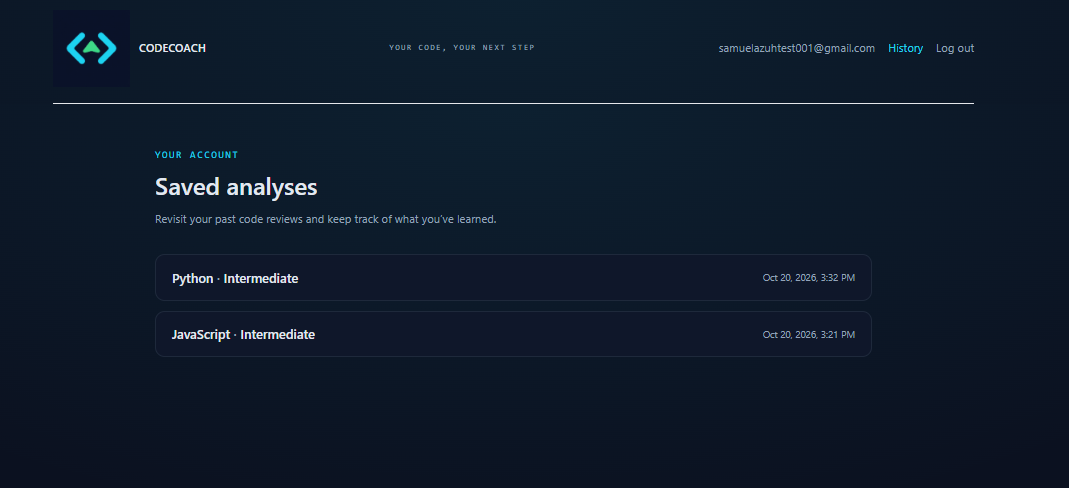Image resolution: width=1069 pixels, height=488 pixels.
Task: Click the samuelazuhtest001@gmail.com account email
Action: [796, 48]
